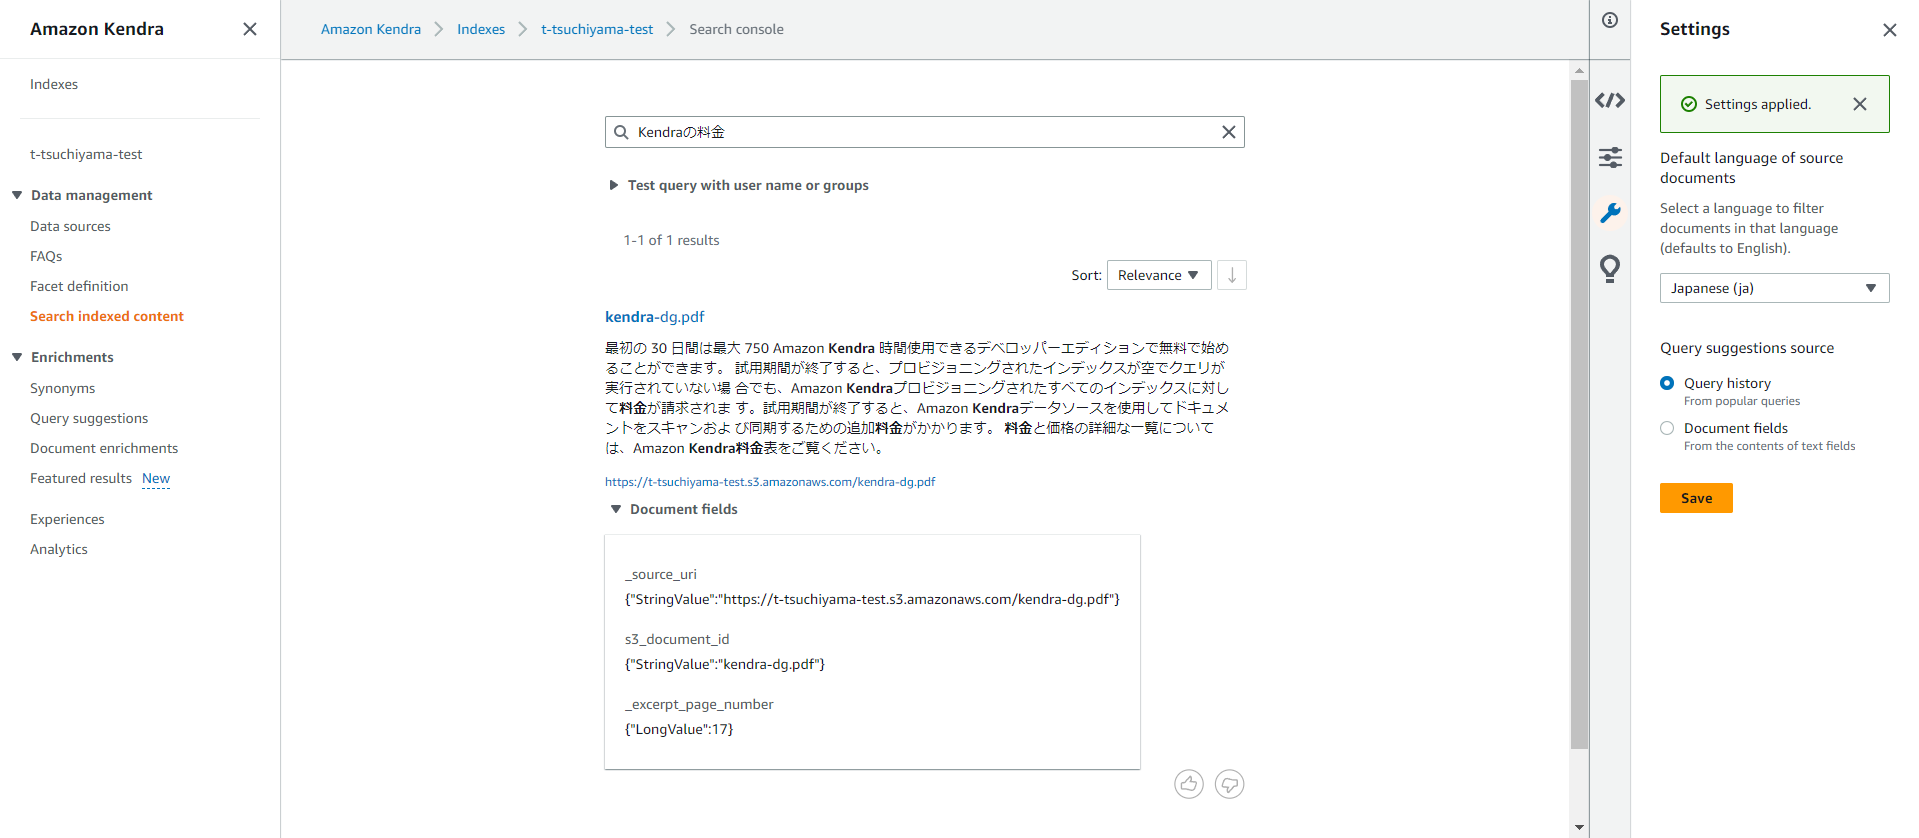Click Search console breadcrumb text

[x=736, y=29]
